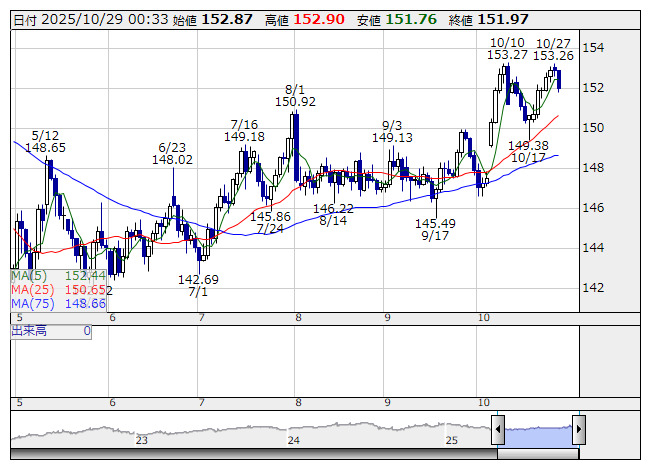Image resolution: width=653 pixels, height=470 pixels.
Task: Click the 10/17 149.38 low label
Action: click(528, 152)
